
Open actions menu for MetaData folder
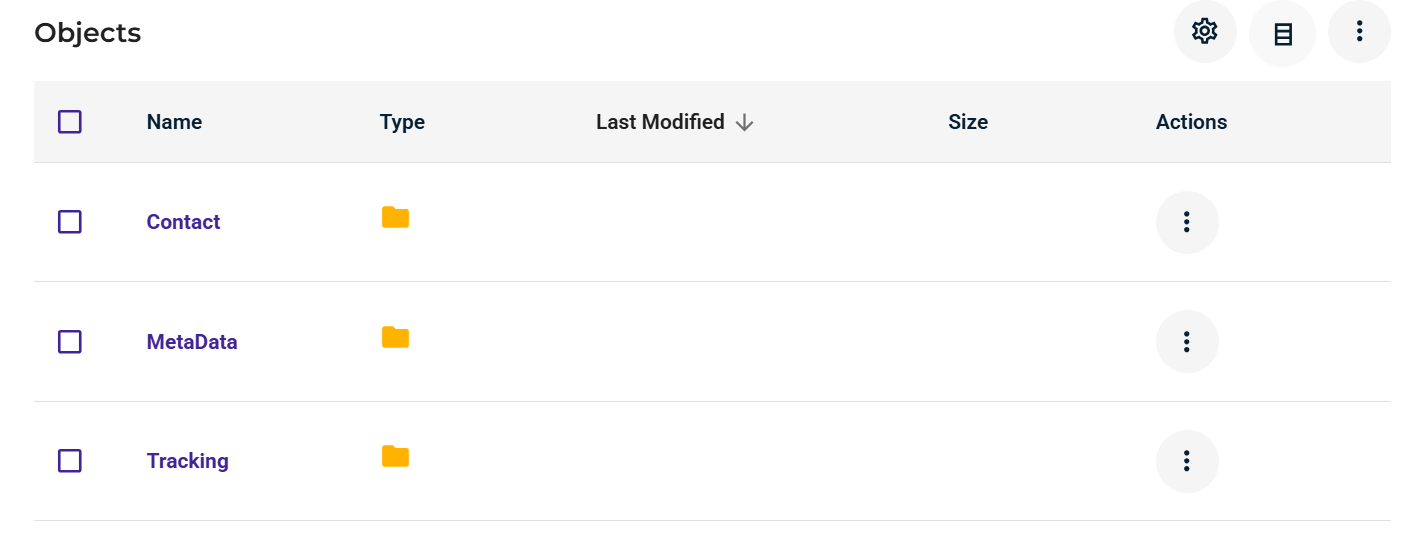click(1186, 342)
